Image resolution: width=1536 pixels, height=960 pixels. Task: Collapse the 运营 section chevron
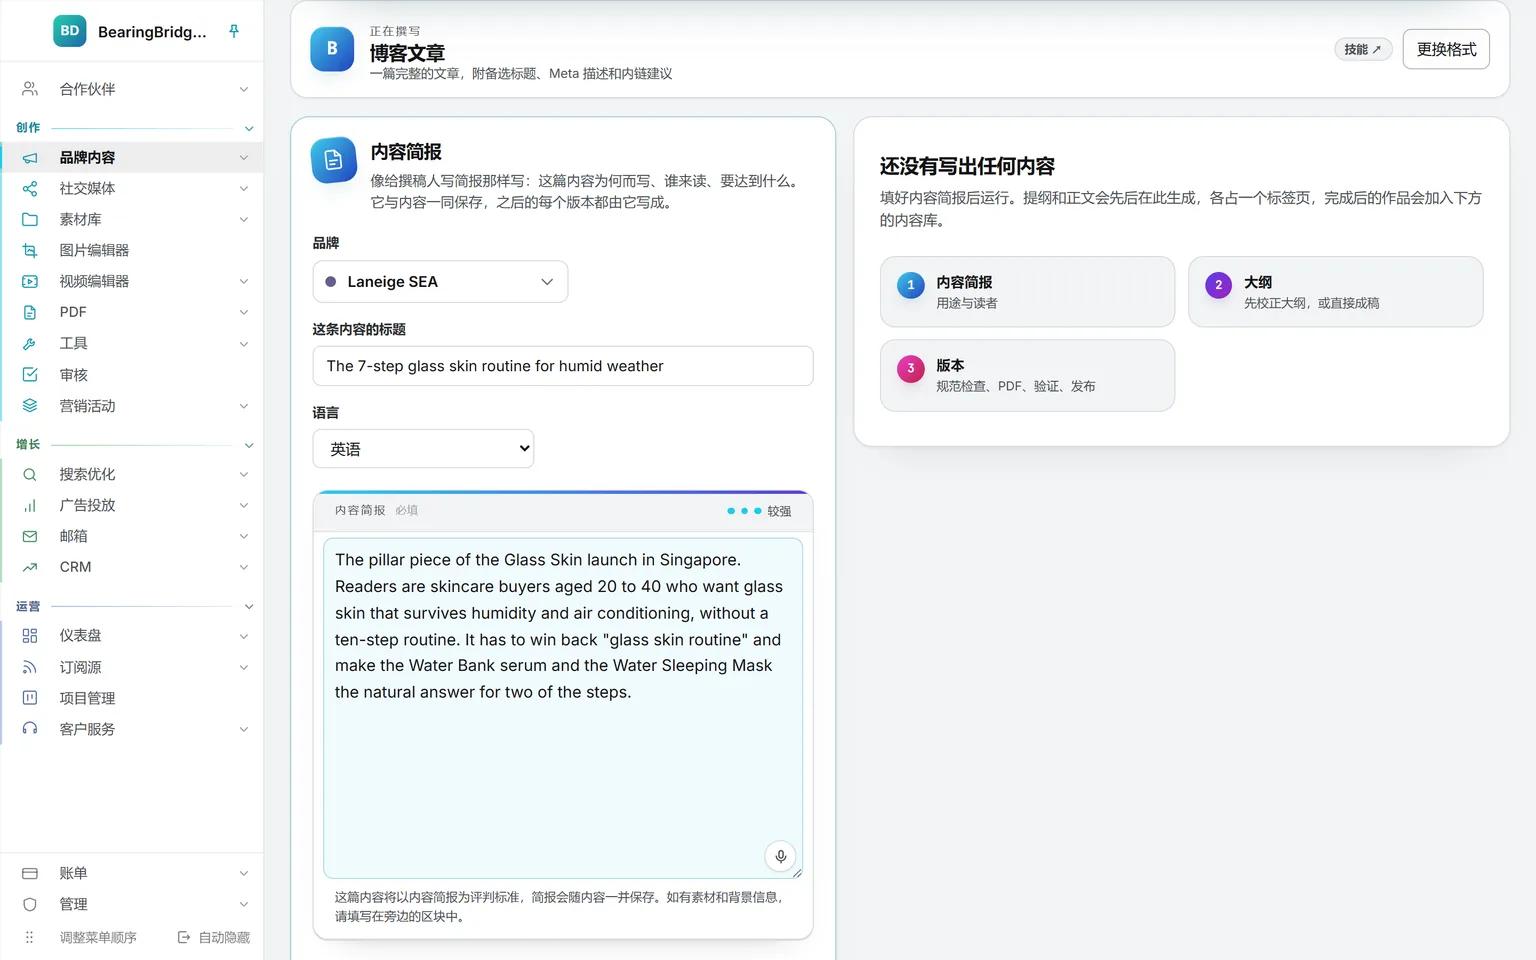(x=249, y=606)
